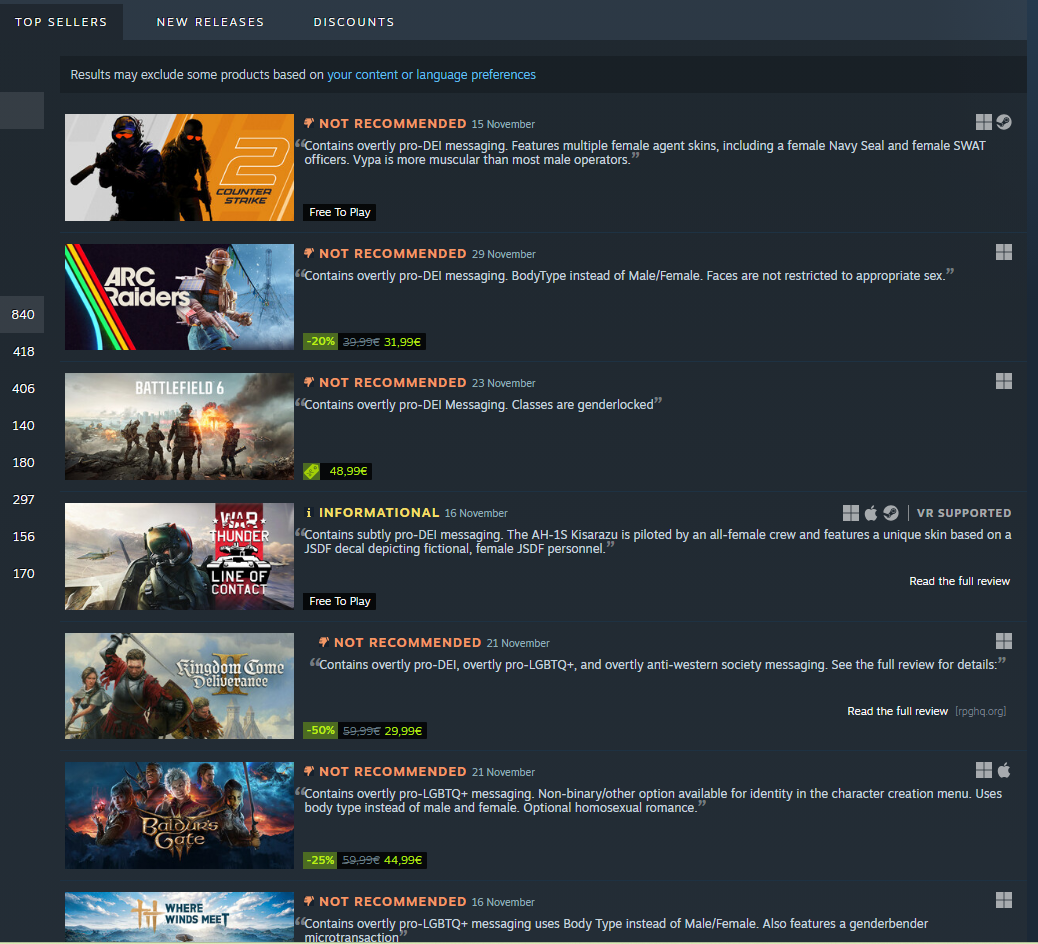Click the ARC Raiders 31,99€ discounted price
The width and height of the screenshot is (1038, 944).
click(x=402, y=342)
